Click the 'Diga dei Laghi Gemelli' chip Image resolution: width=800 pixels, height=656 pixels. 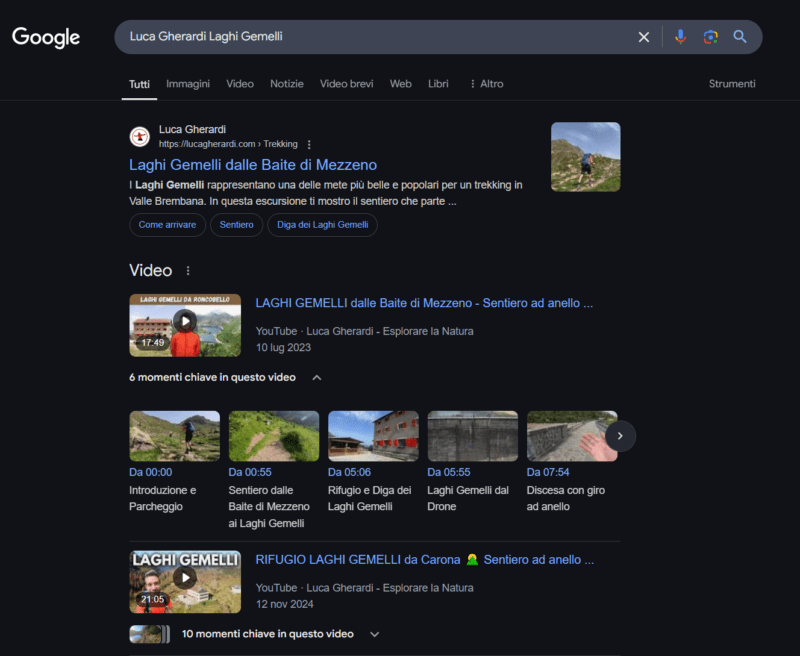tap(322, 225)
